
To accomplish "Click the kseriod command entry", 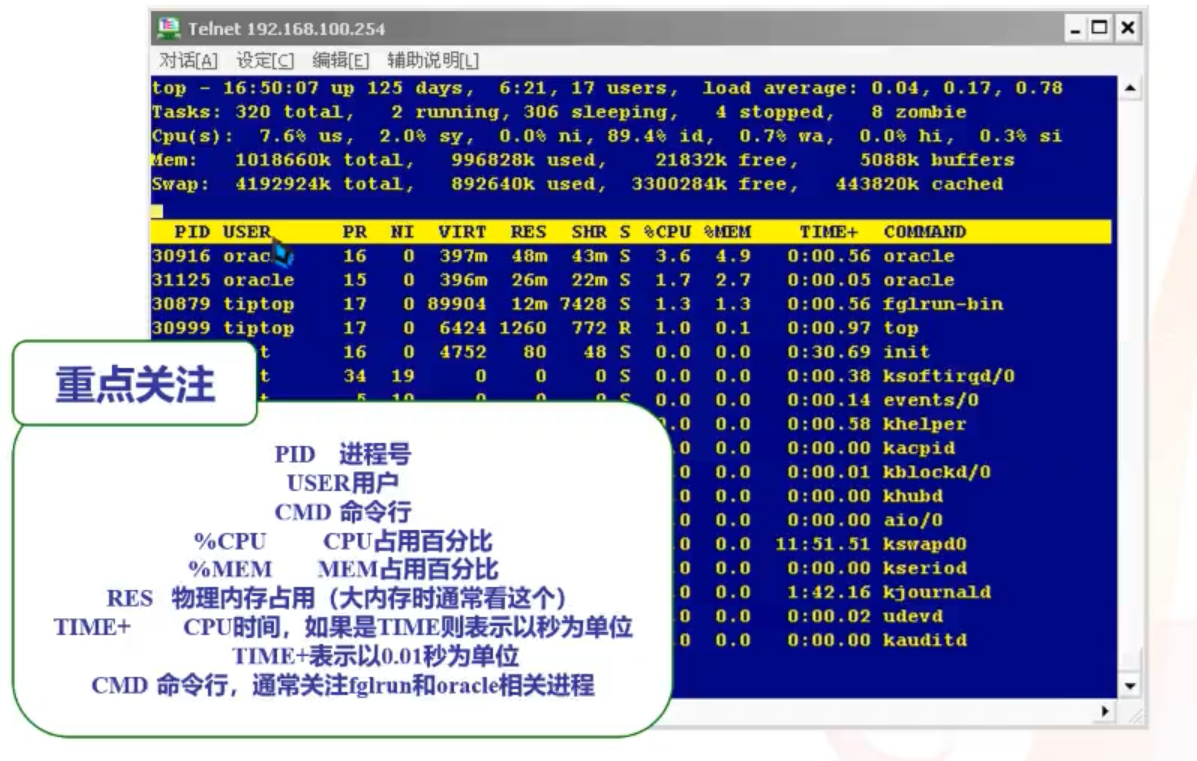I will tap(925, 569).
